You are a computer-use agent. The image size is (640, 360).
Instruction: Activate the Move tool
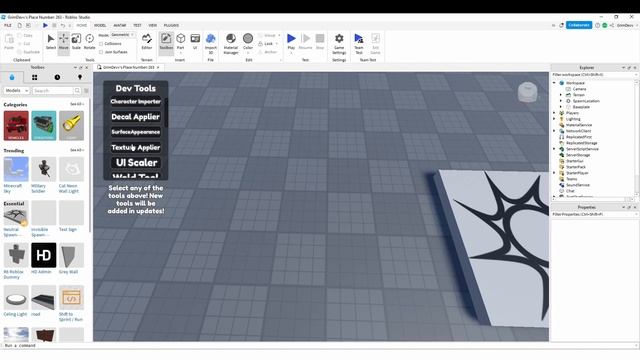coord(63,42)
